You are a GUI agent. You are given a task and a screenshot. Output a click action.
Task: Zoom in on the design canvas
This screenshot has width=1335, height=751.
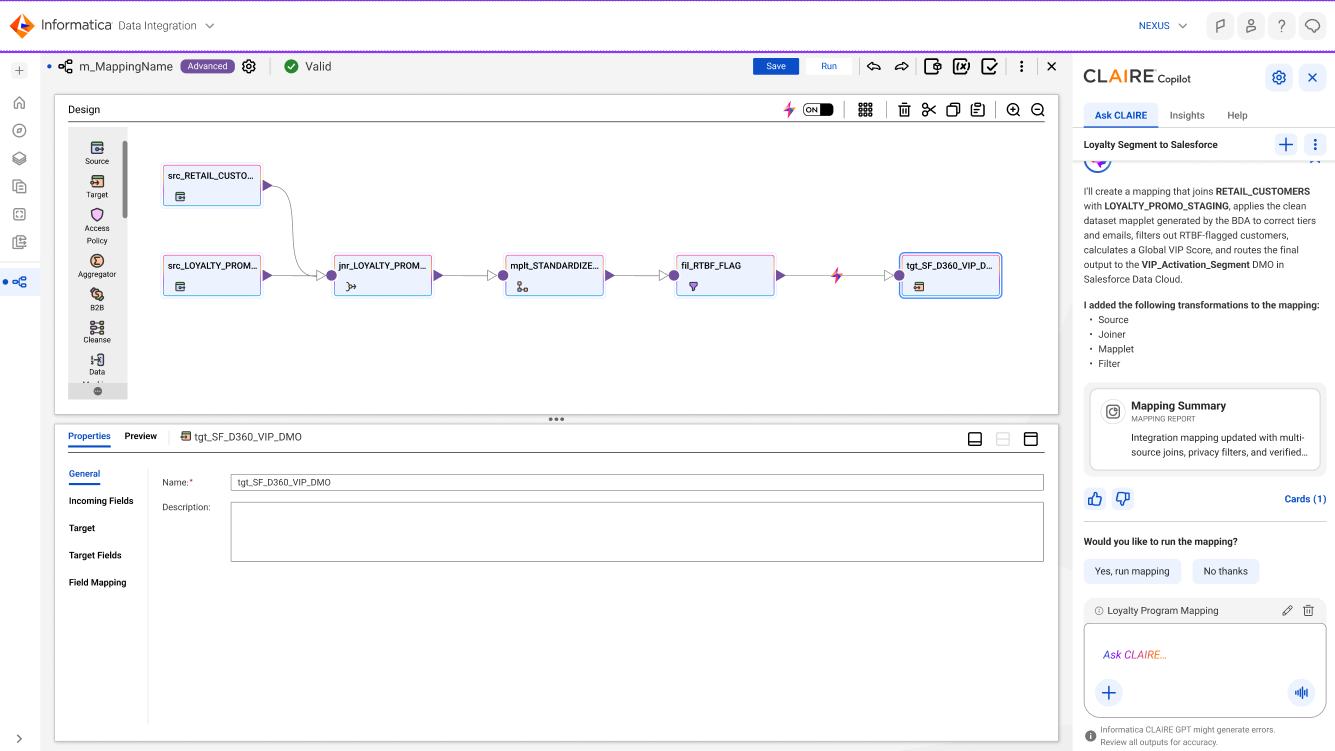coord(1013,110)
